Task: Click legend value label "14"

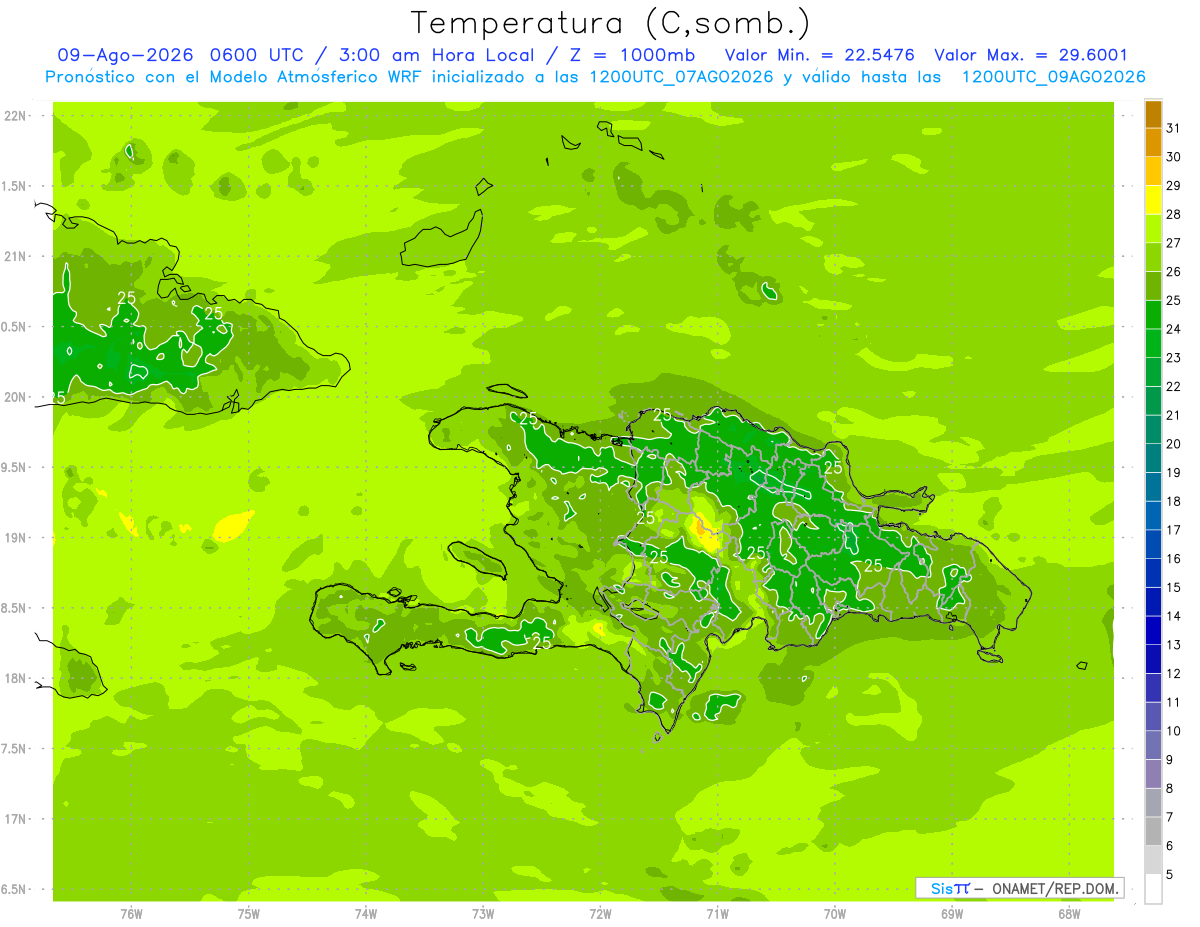Action: pos(1174,616)
